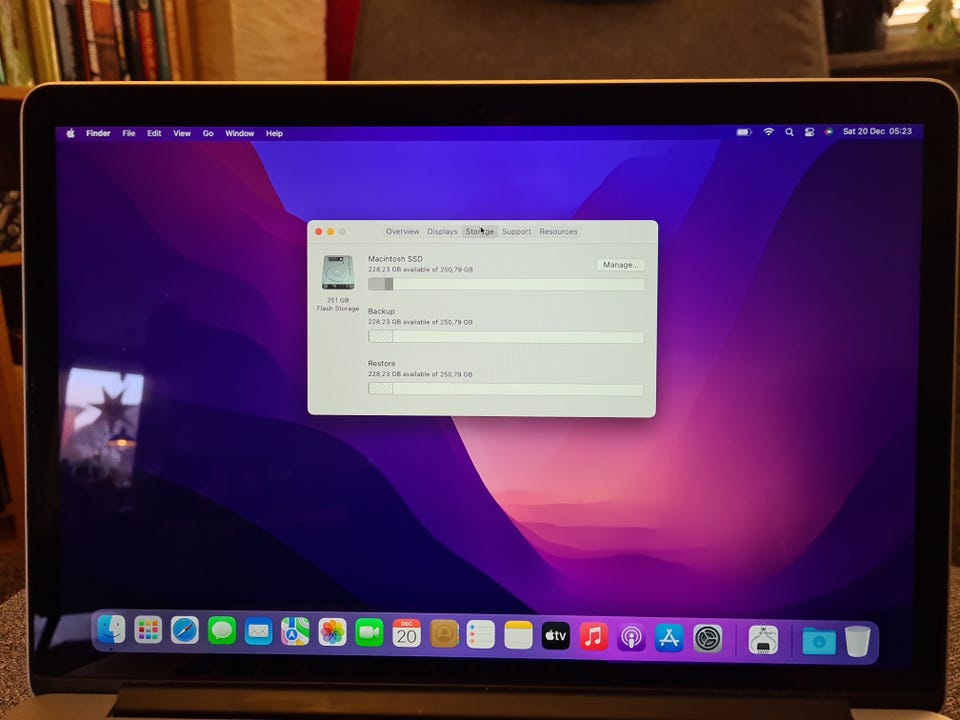Open the Go menu
960x720 pixels.
click(x=208, y=133)
